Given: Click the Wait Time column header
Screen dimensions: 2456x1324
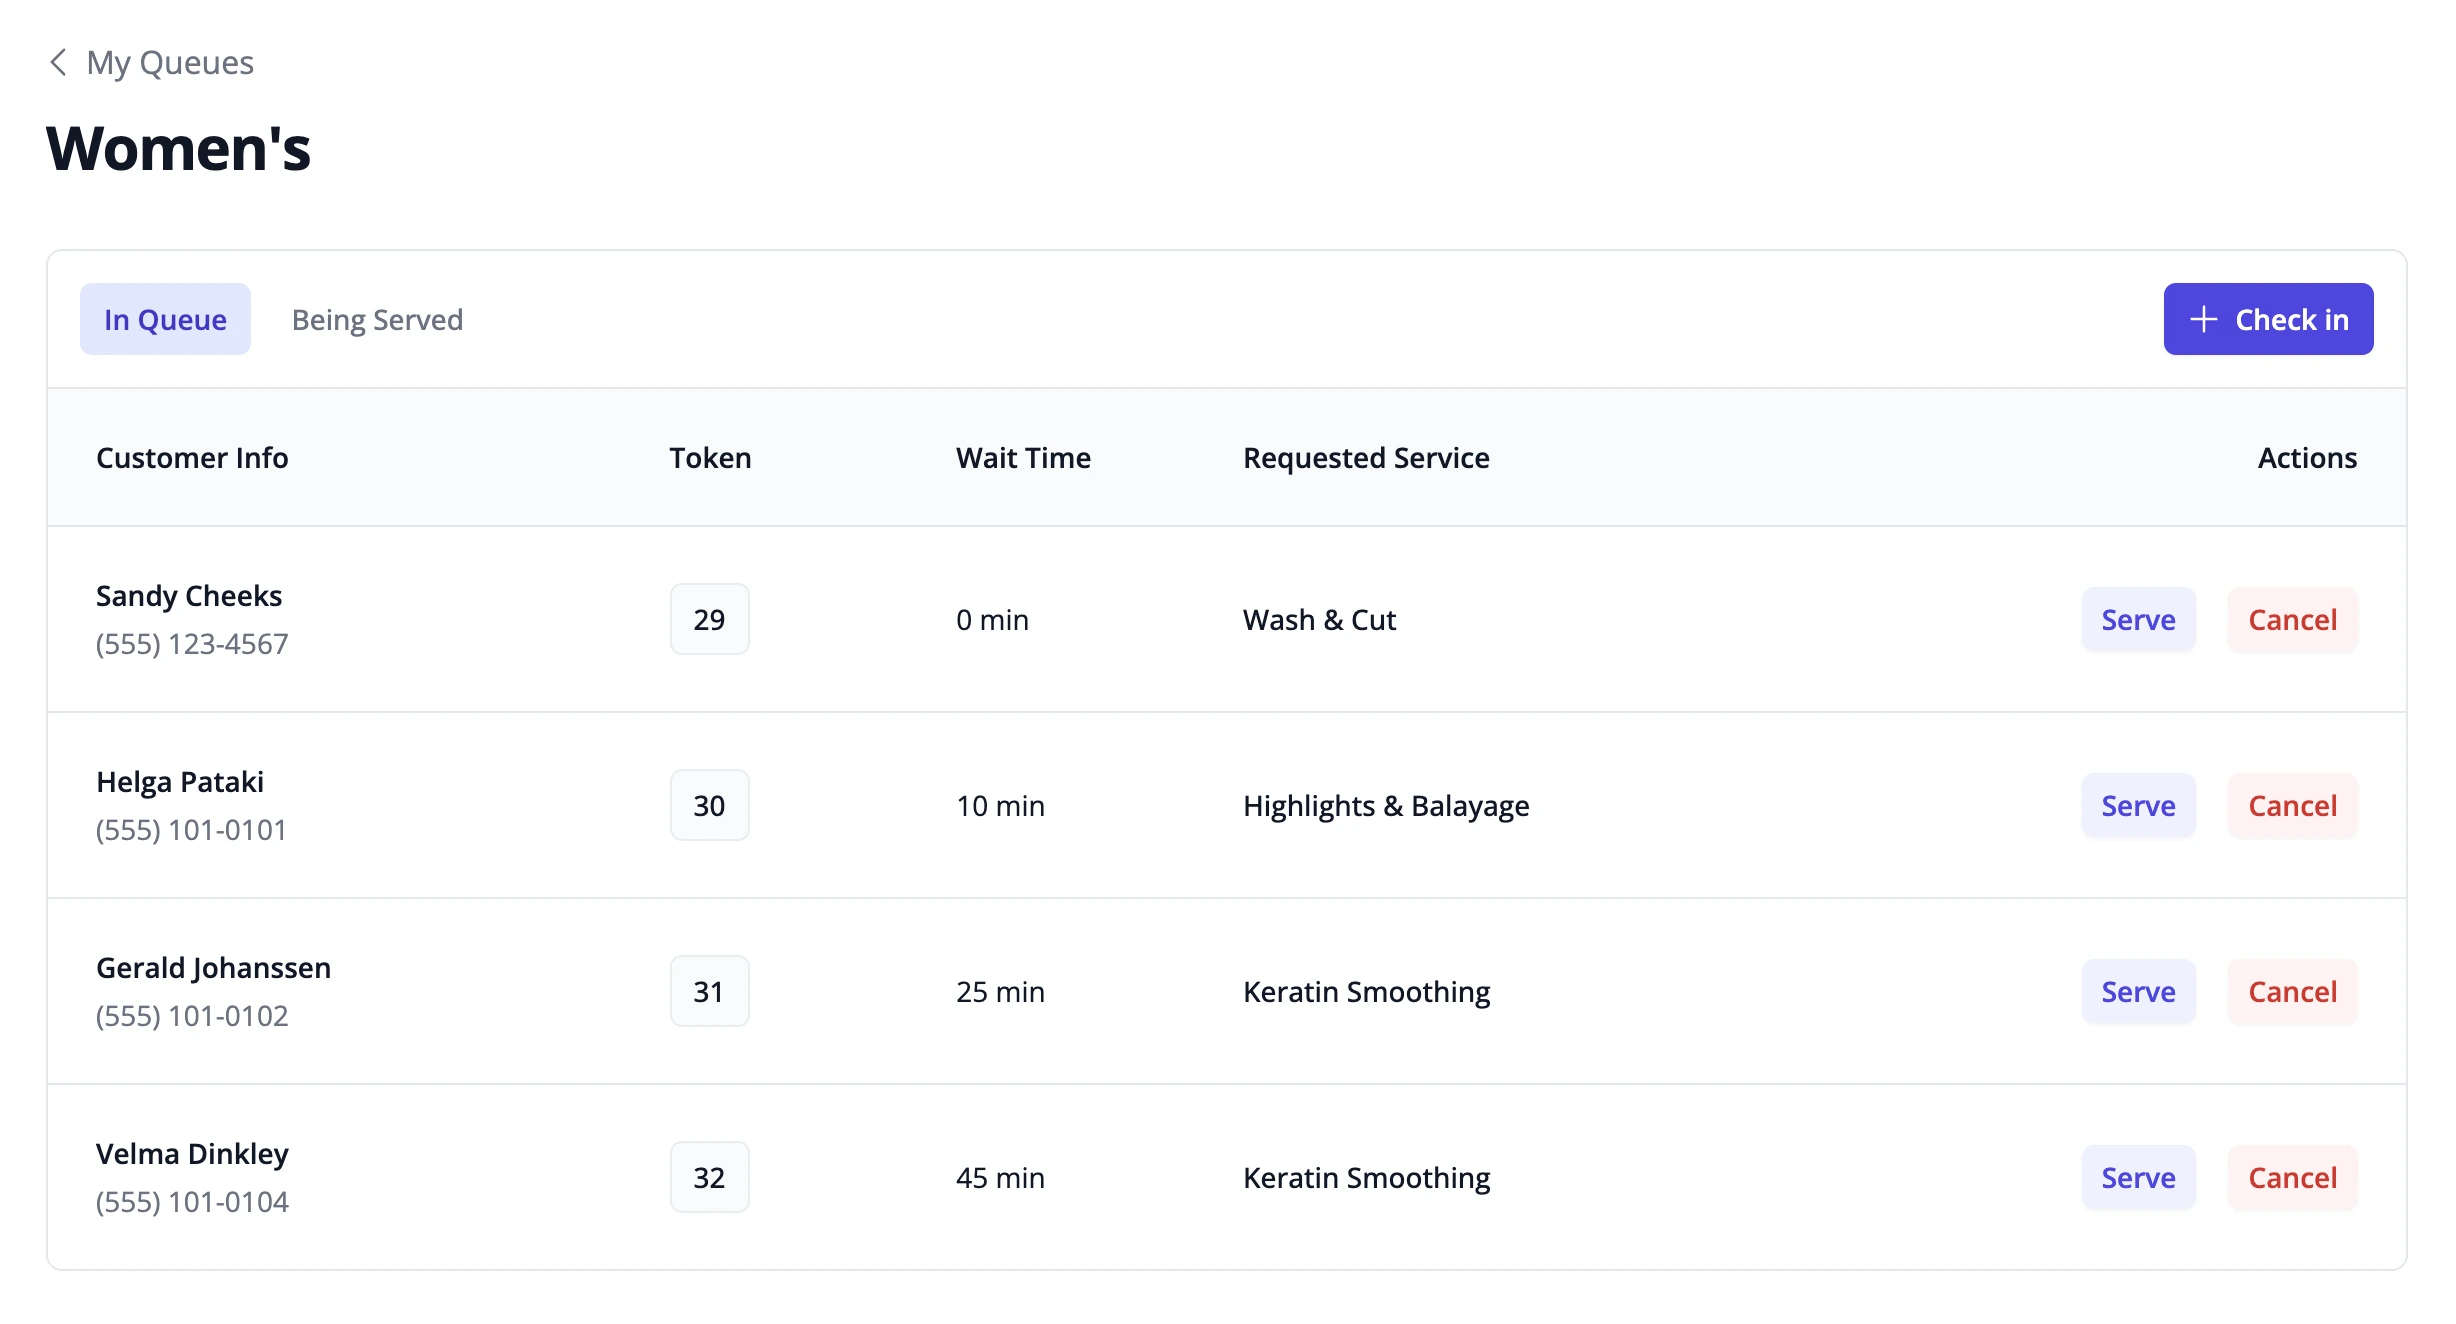Looking at the screenshot, I should pyautogui.click(x=1023, y=458).
